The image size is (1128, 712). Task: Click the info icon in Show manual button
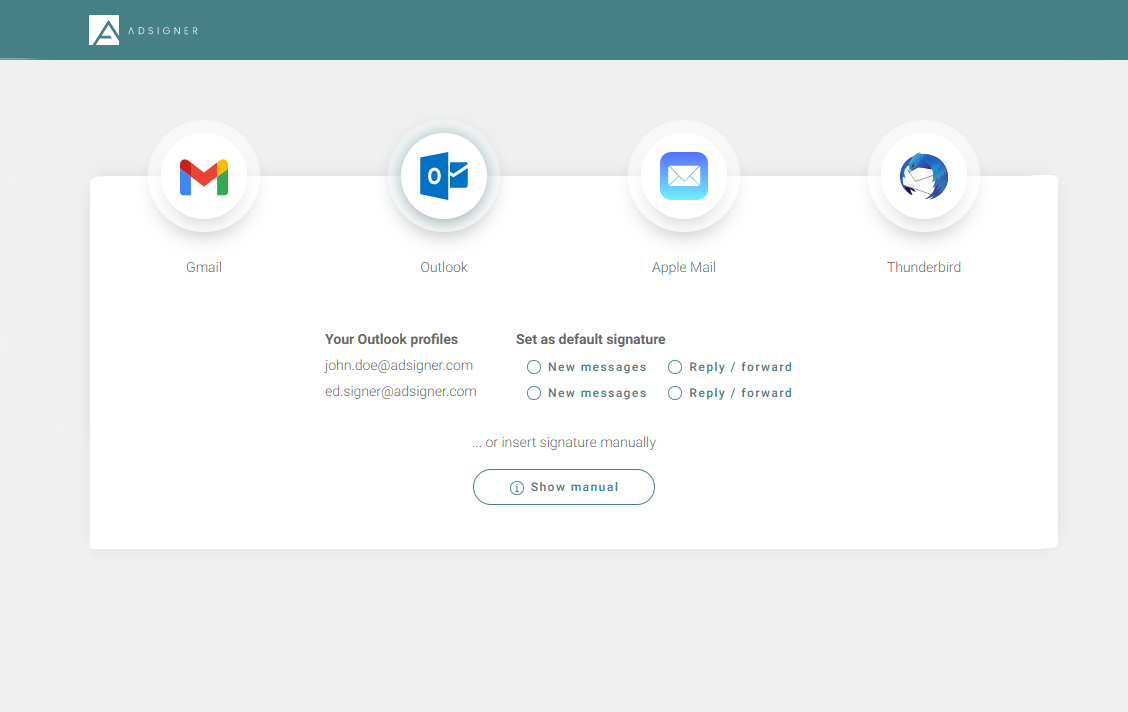[517, 488]
